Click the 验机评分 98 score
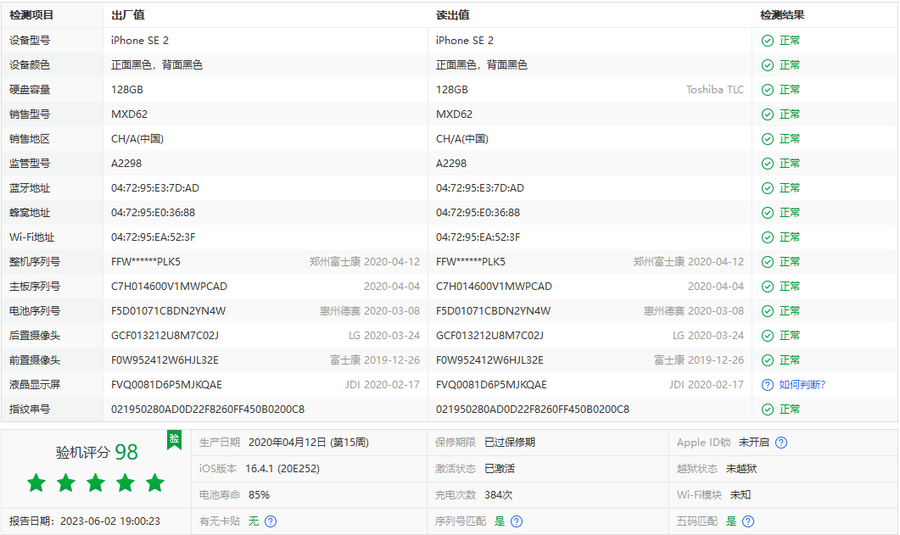 click(96, 452)
